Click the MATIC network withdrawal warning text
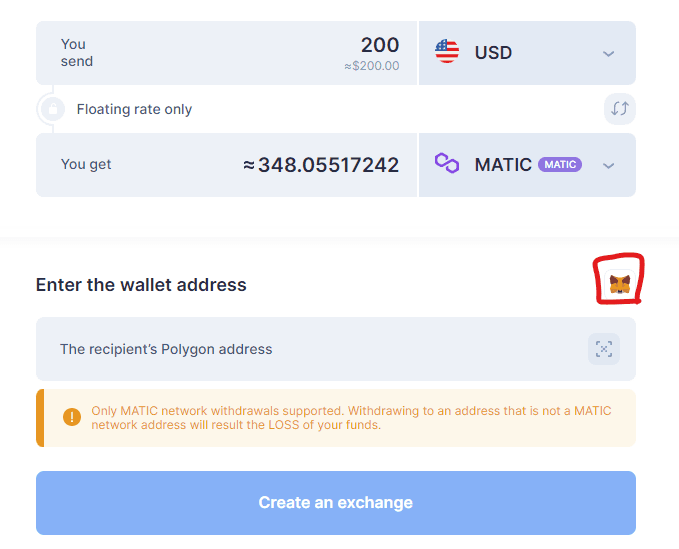 [351, 418]
